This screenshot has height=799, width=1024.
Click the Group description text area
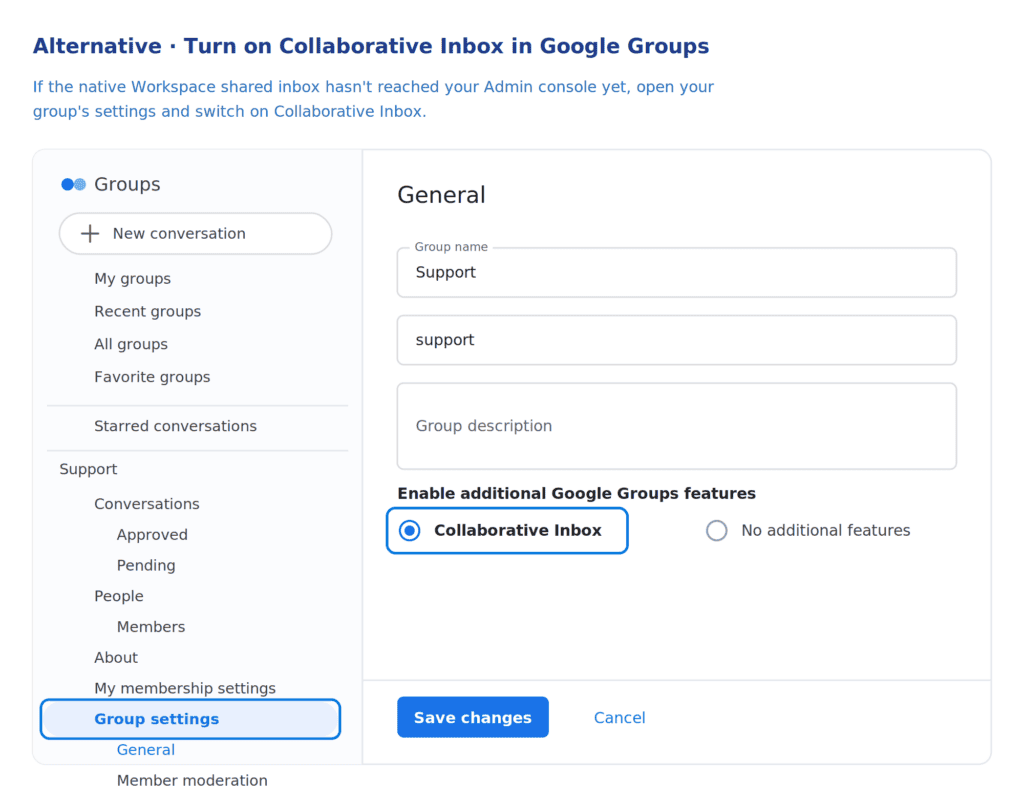click(x=677, y=426)
